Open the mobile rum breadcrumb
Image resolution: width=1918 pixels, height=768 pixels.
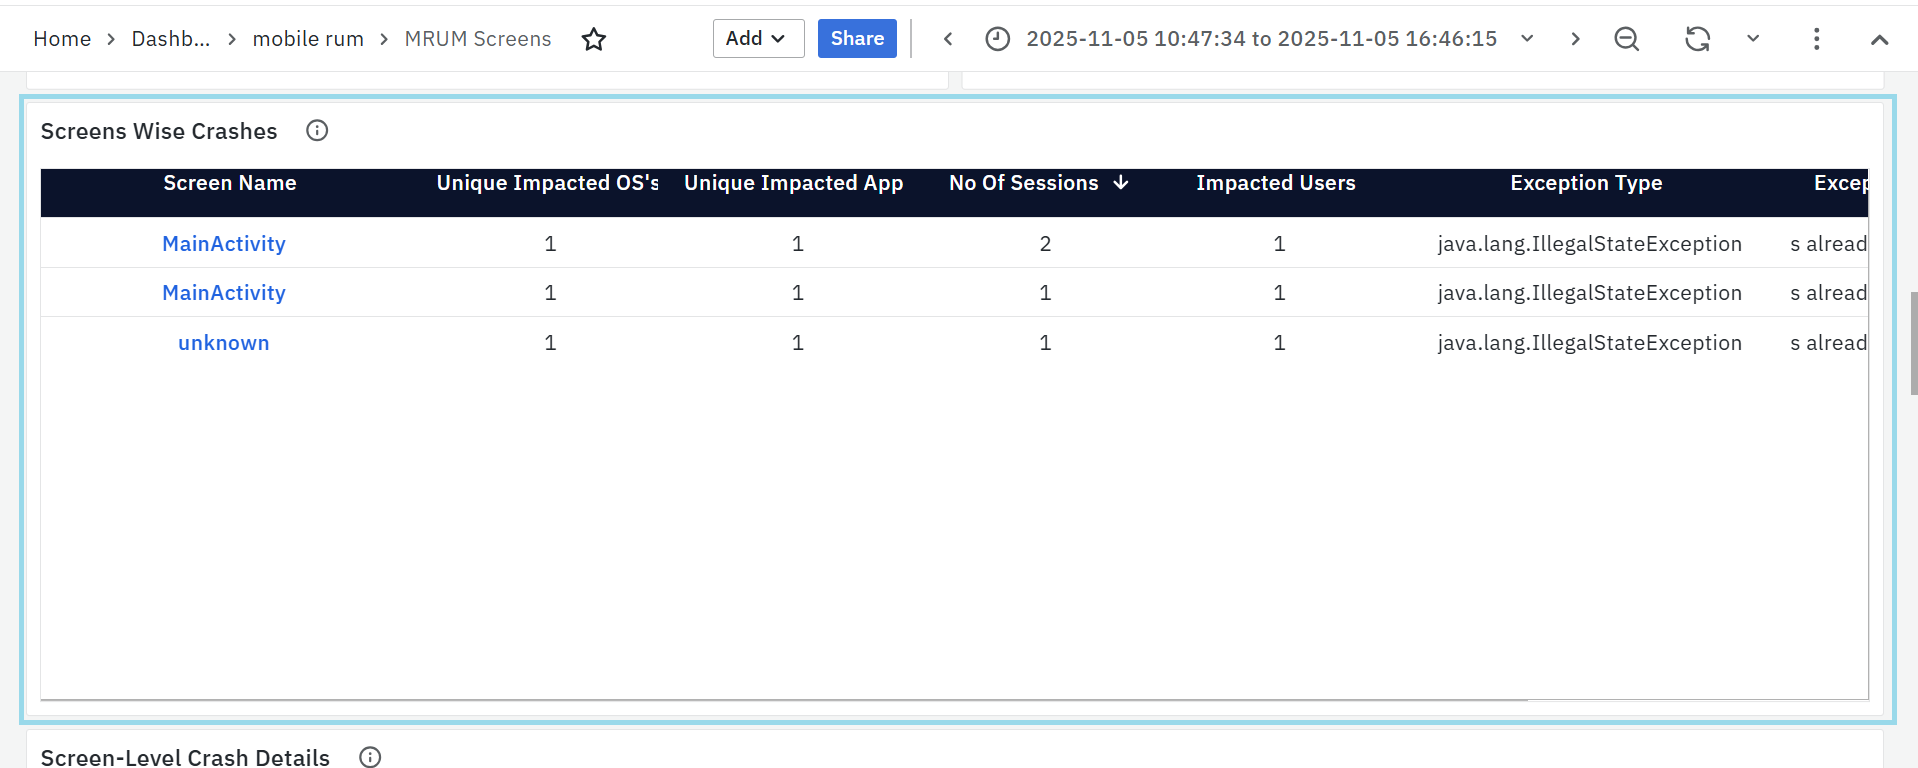308,39
